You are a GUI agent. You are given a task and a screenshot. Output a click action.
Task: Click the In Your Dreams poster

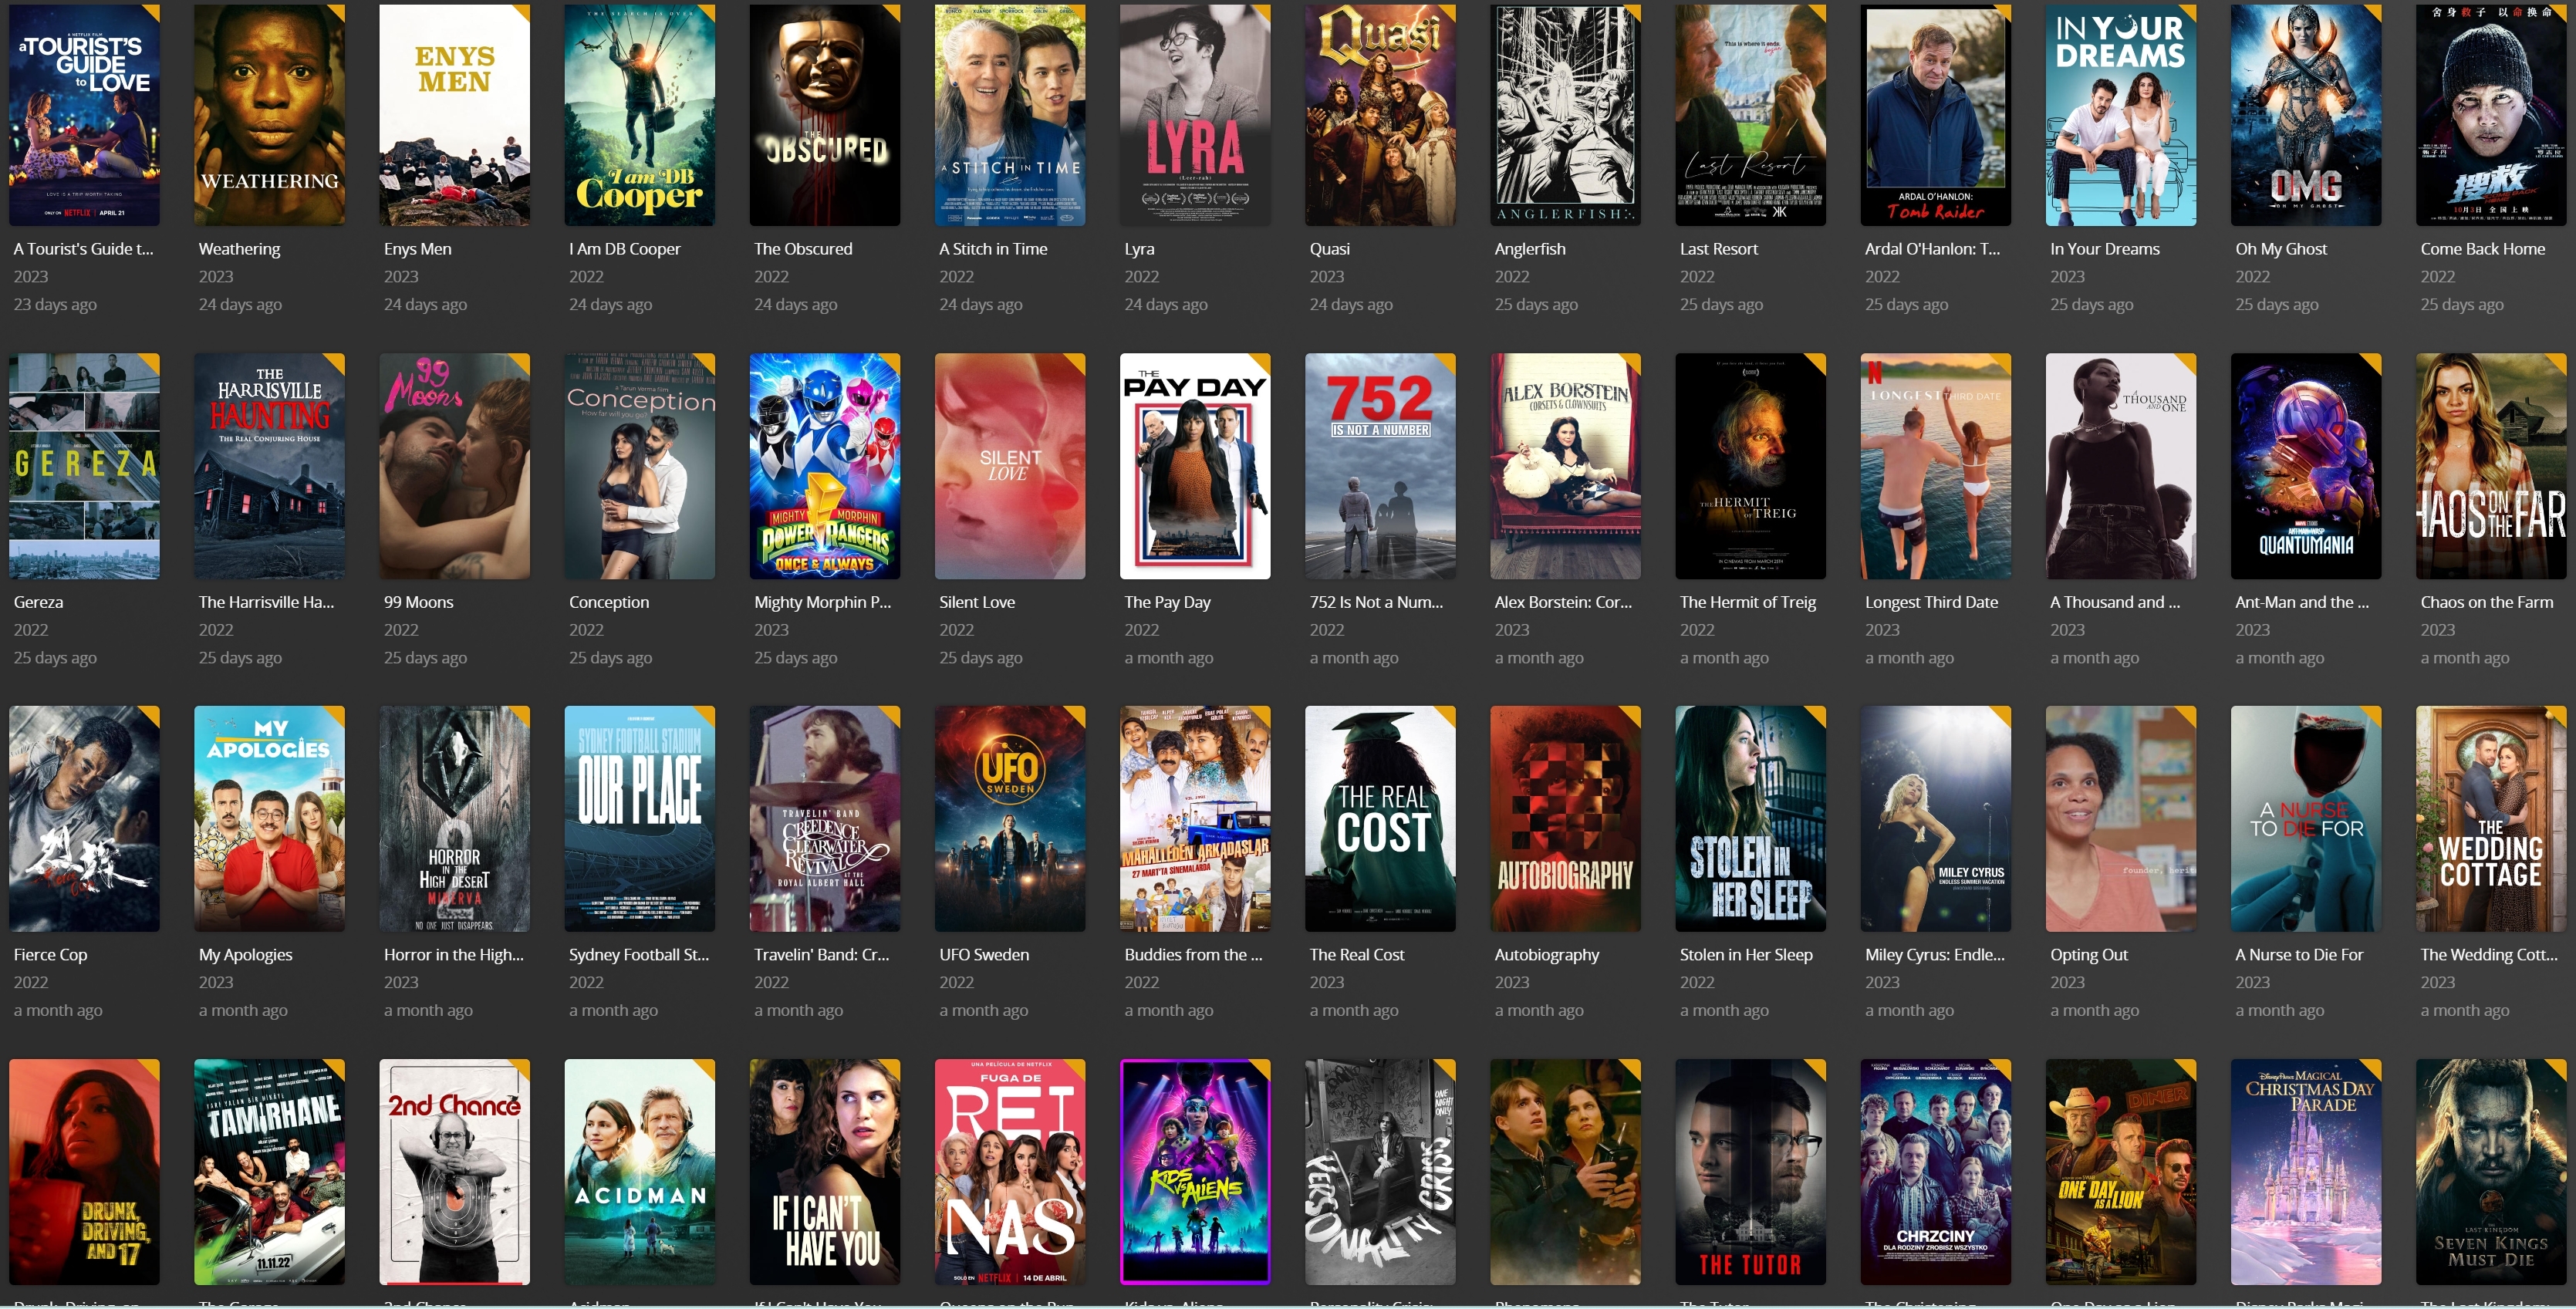tap(2121, 114)
